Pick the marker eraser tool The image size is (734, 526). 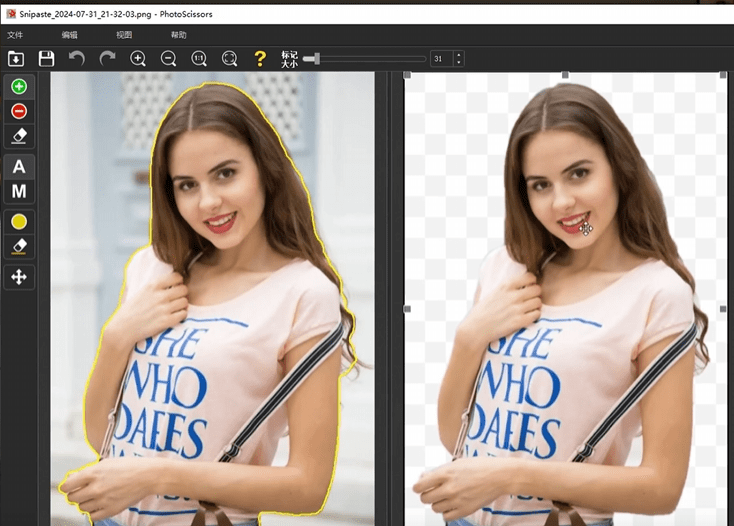point(19,135)
